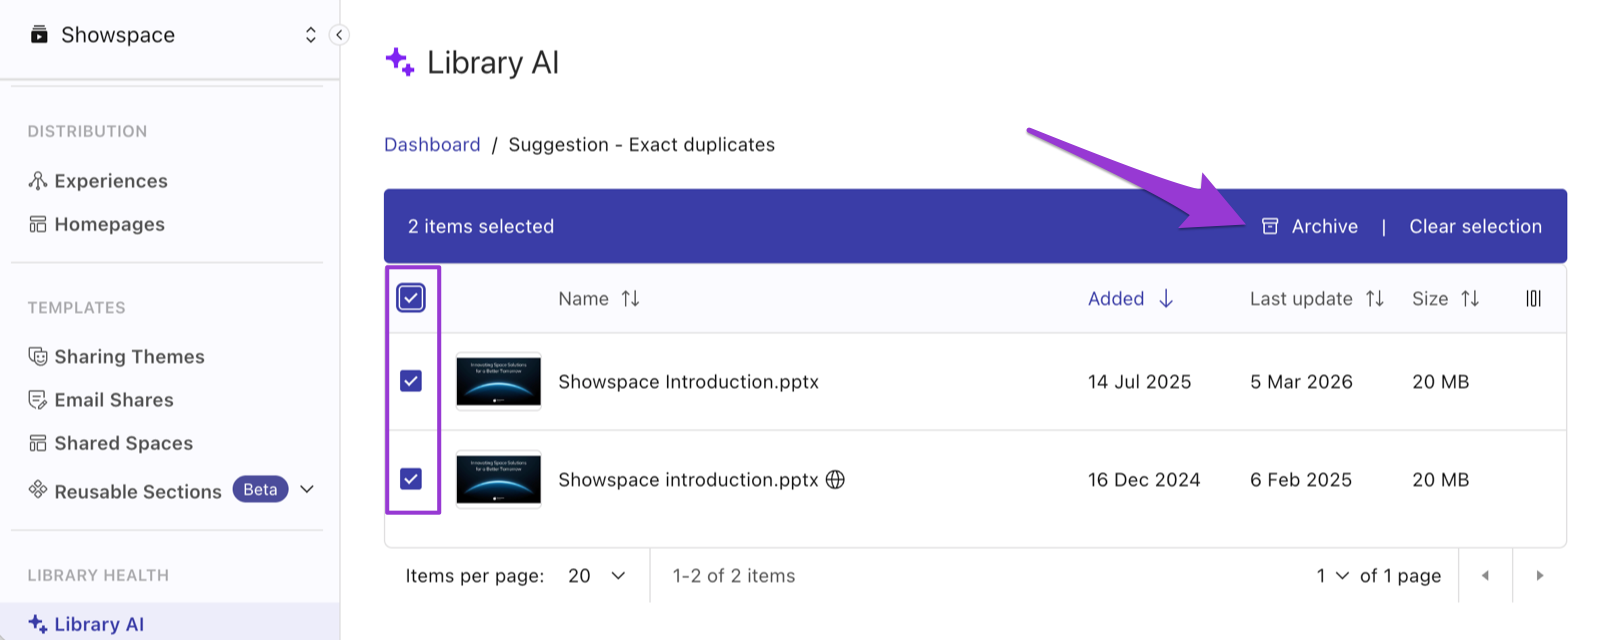
Task: Click the Sharing Themes icon
Action: click(x=38, y=356)
